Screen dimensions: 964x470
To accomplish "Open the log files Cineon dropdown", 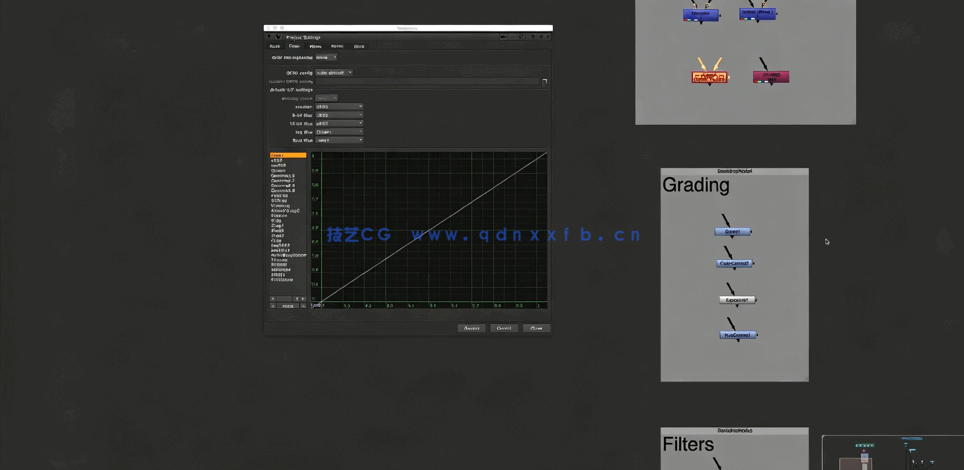I will 339,132.
